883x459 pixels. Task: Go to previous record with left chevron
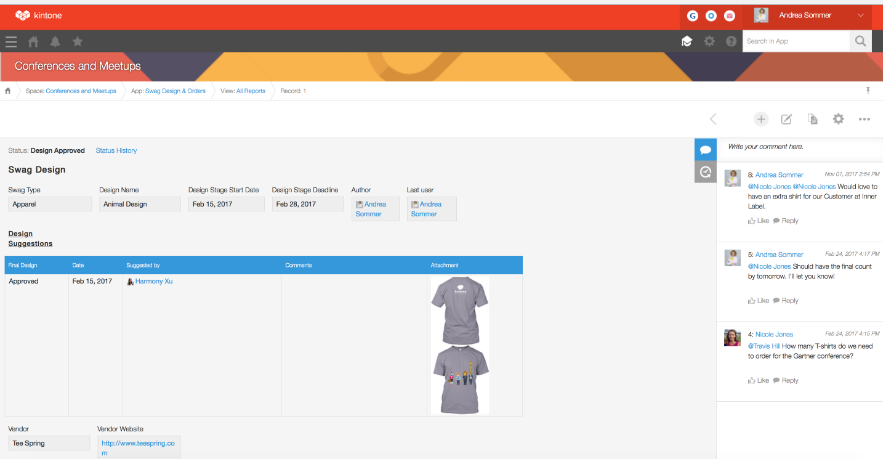tap(713, 119)
